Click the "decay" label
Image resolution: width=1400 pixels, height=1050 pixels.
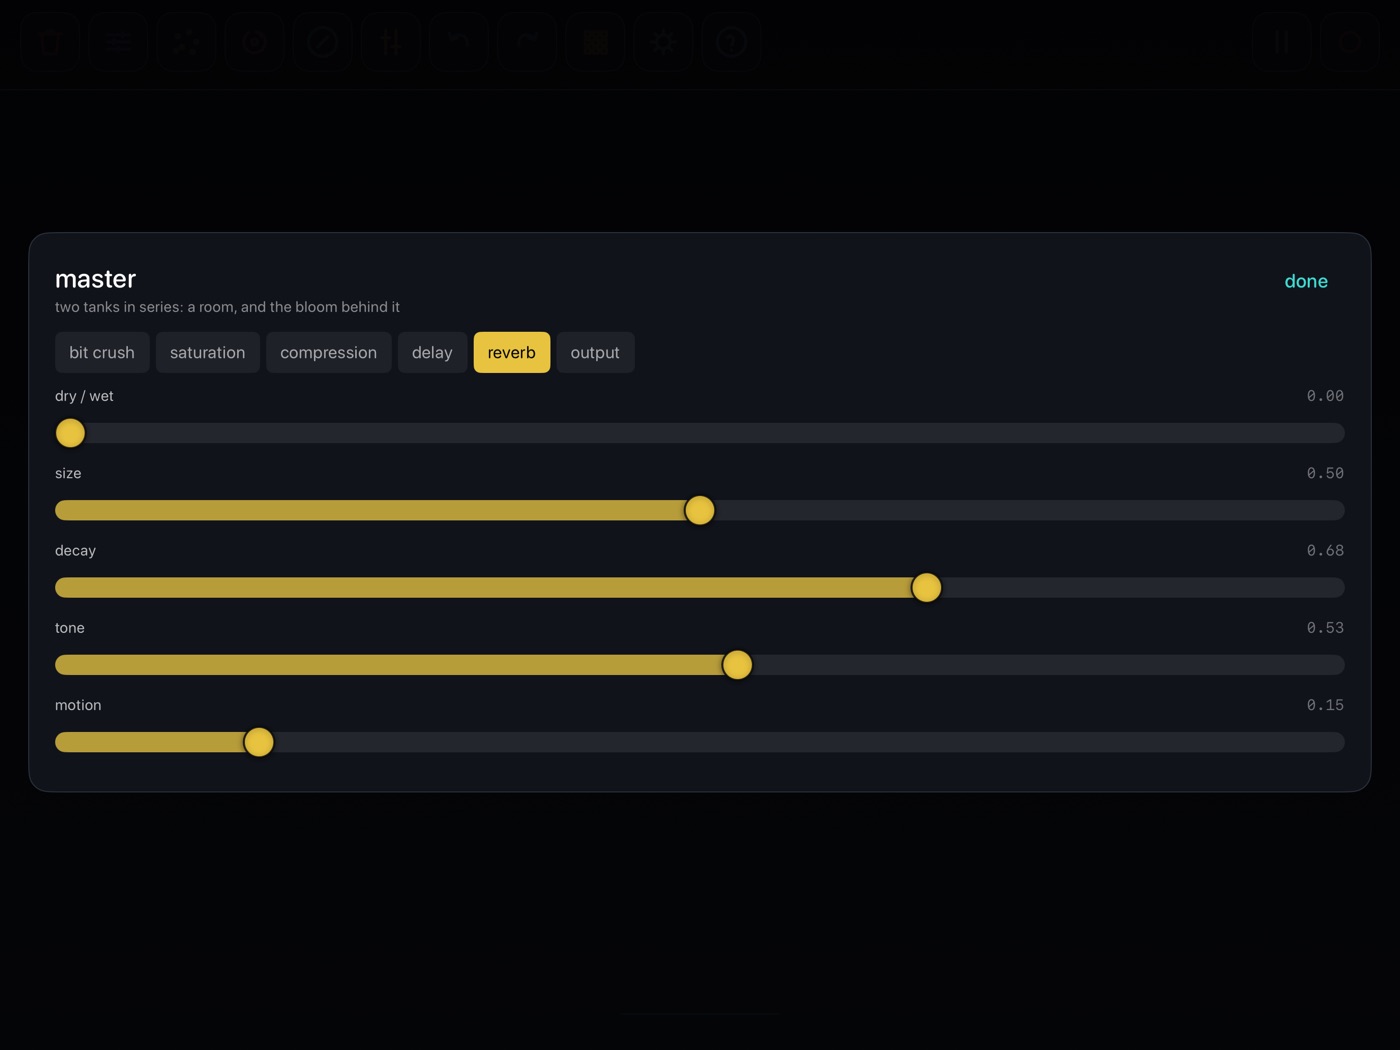coord(75,550)
